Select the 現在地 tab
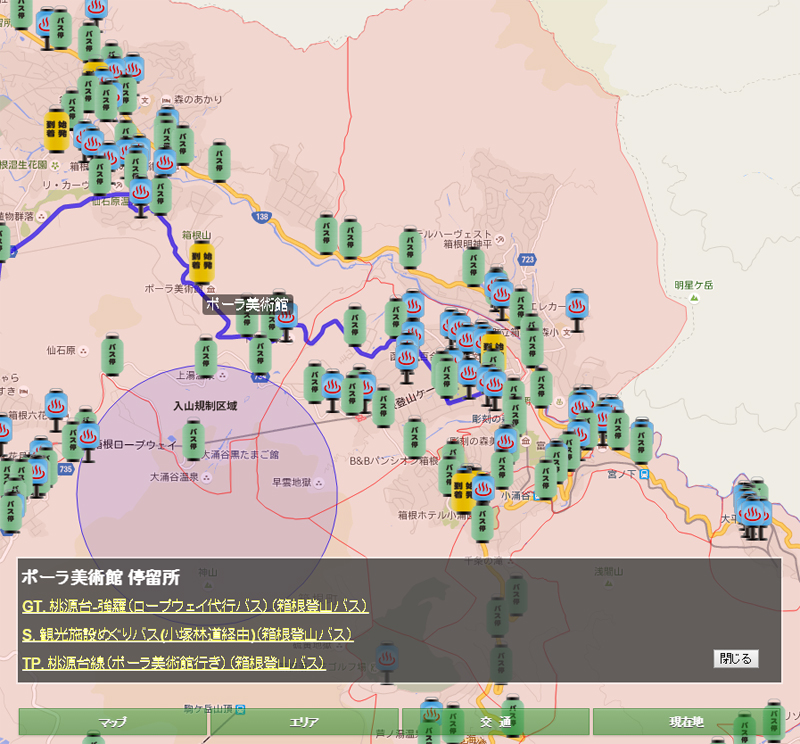The image size is (800, 744). [687, 722]
